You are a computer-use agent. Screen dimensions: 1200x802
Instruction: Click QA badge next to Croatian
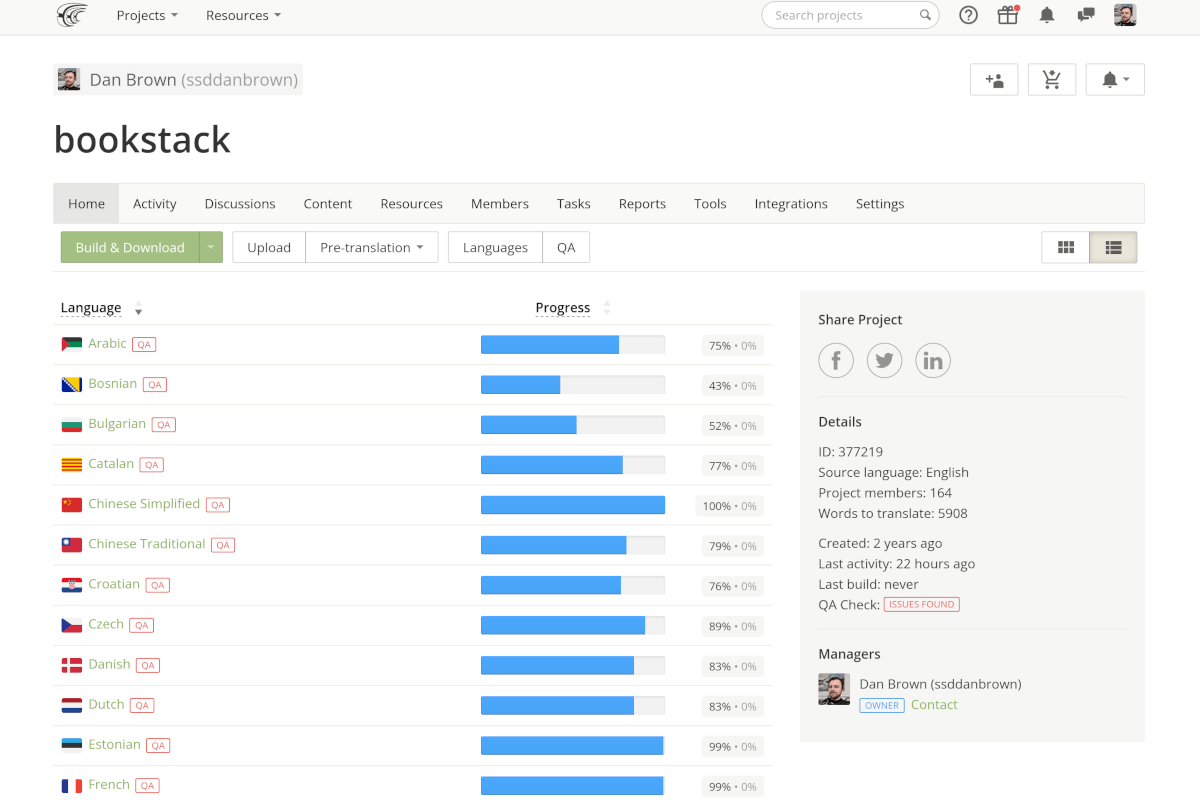[157, 585]
